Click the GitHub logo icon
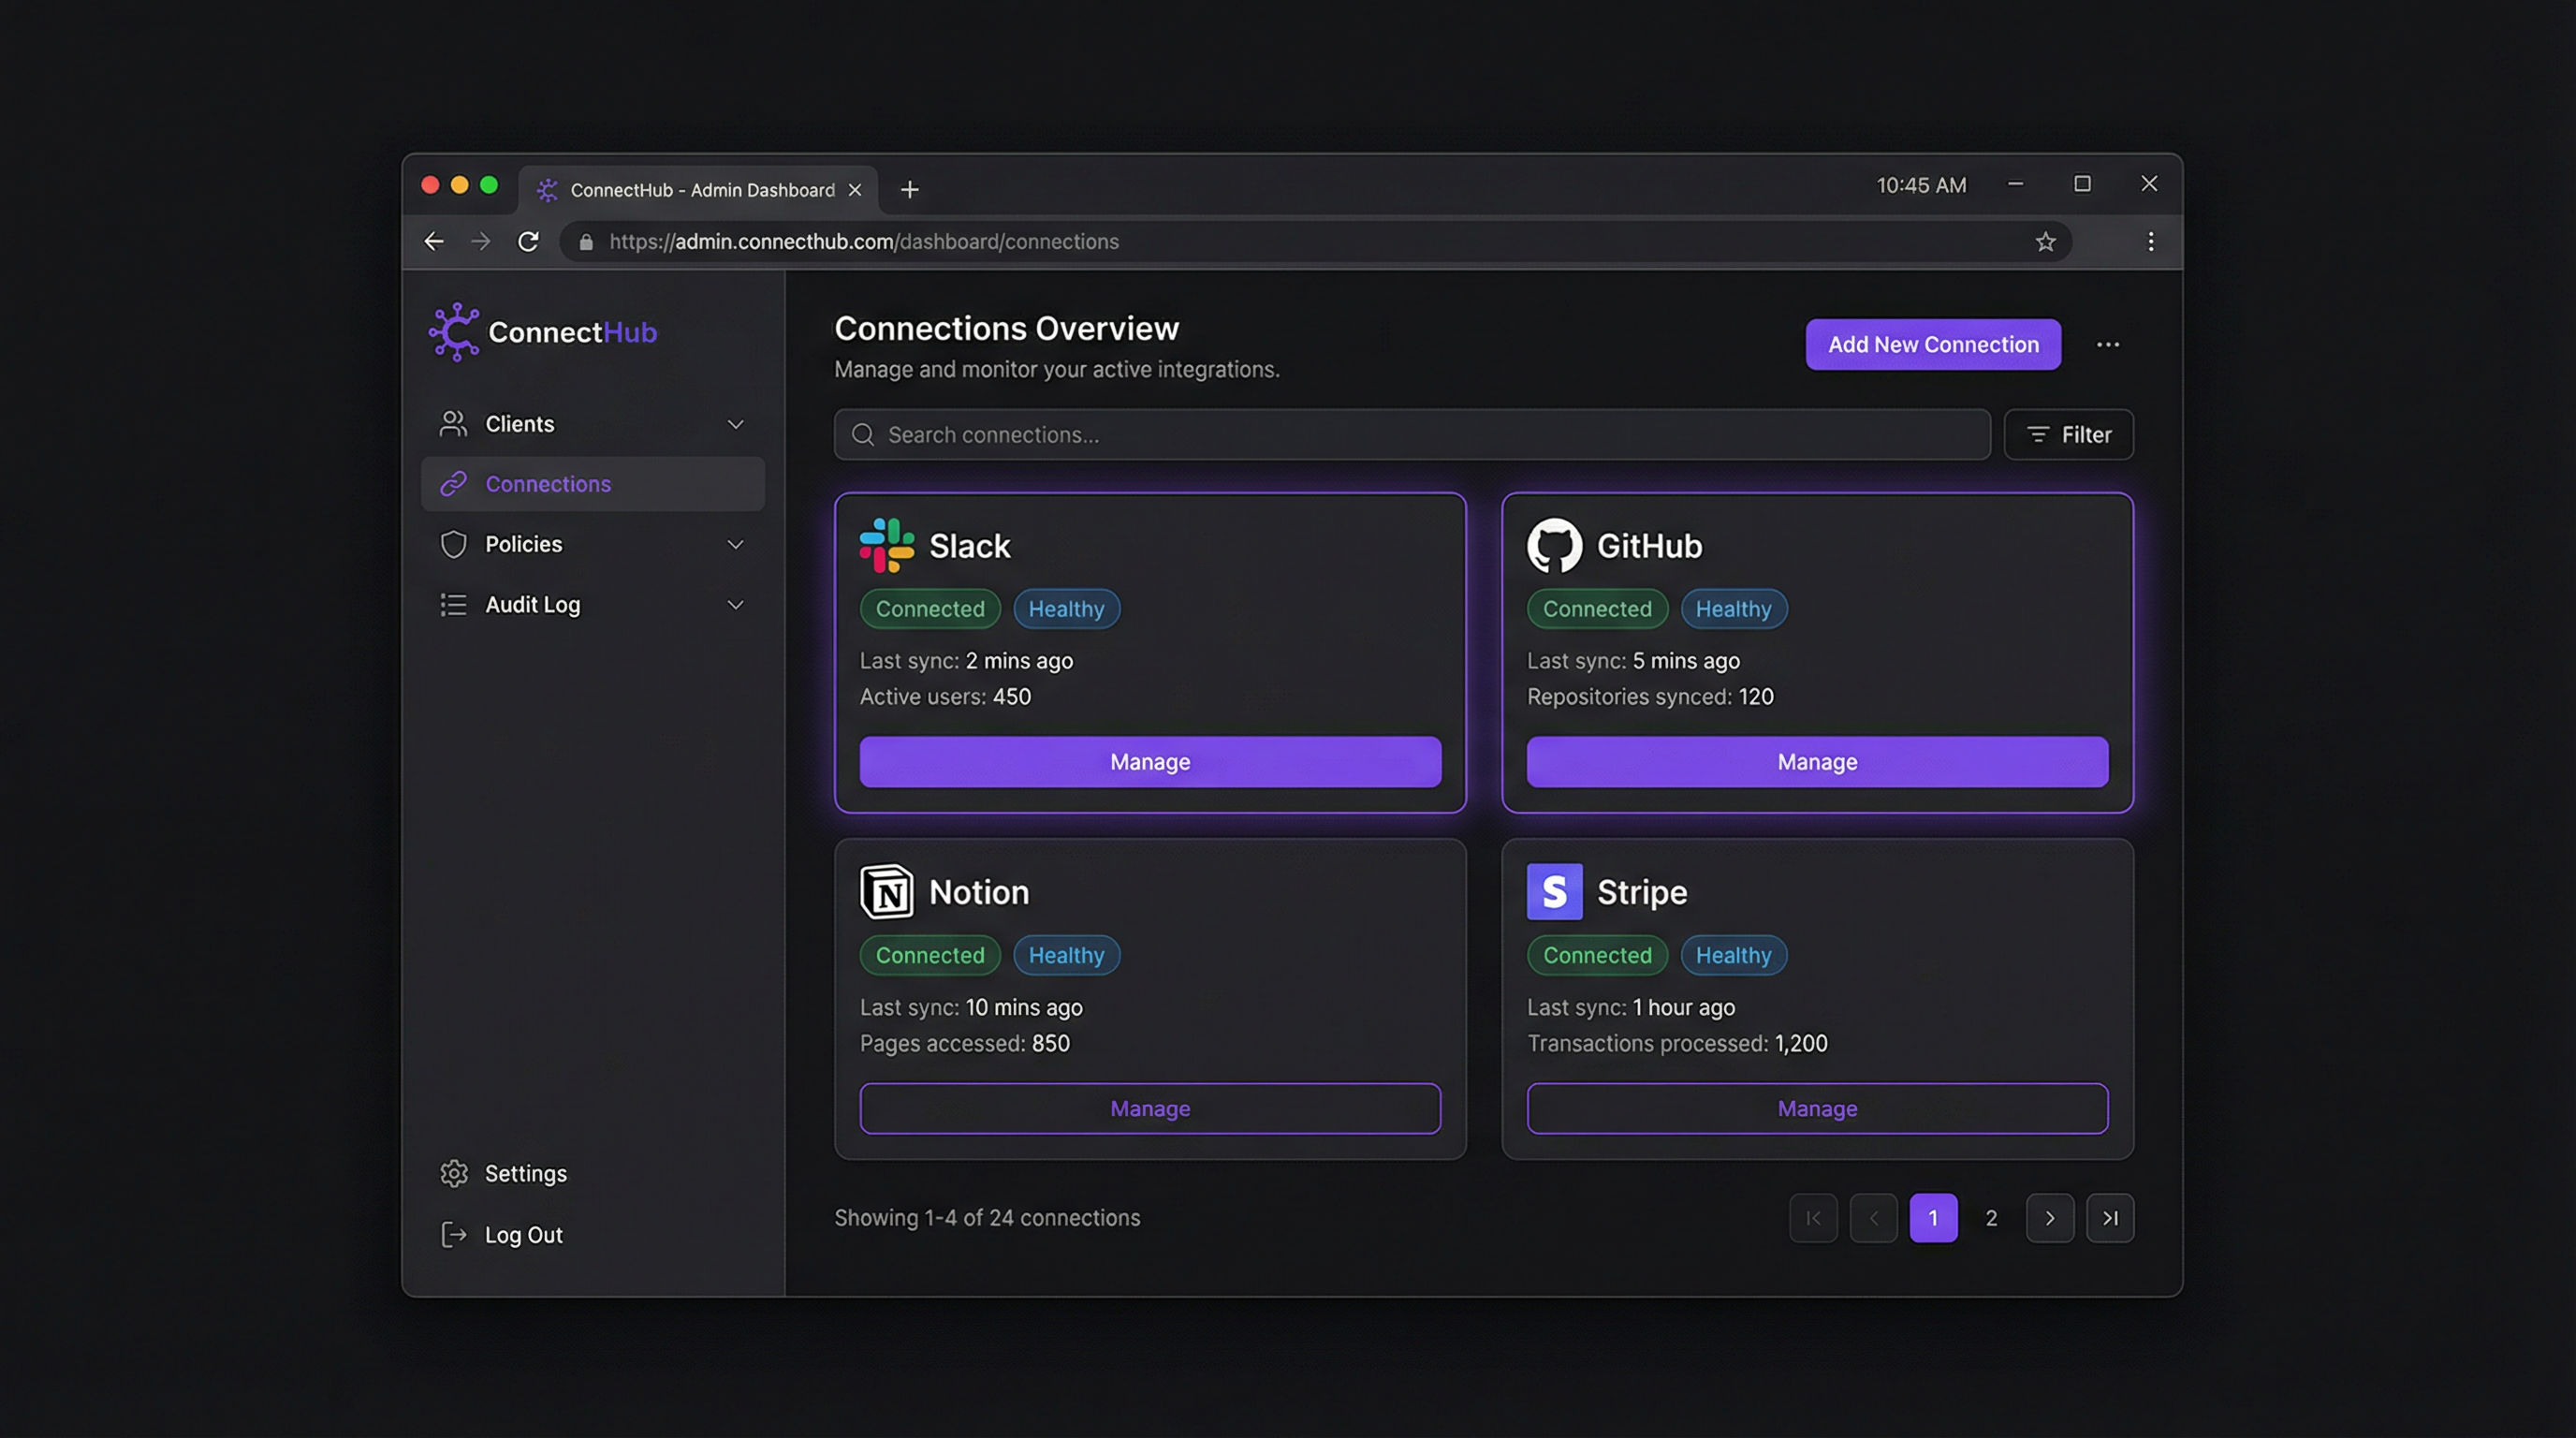The height and width of the screenshot is (1438, 2576). click(1555, 546)
